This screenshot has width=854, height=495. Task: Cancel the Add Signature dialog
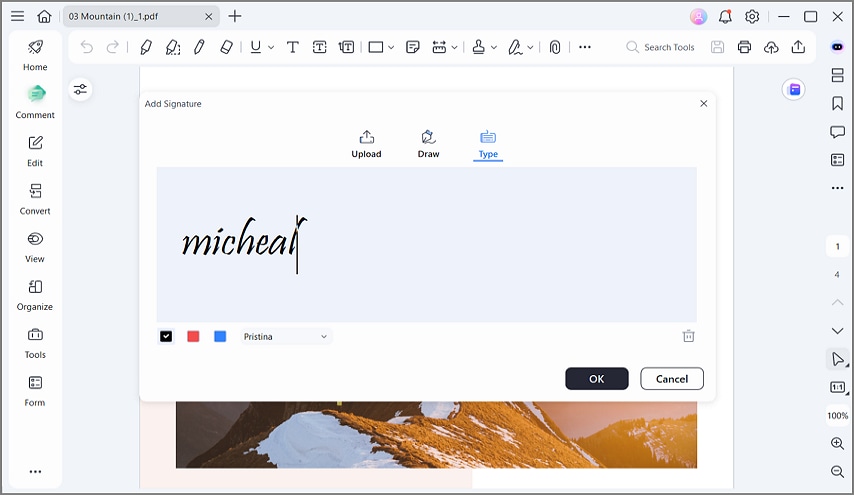coord(672,378)
